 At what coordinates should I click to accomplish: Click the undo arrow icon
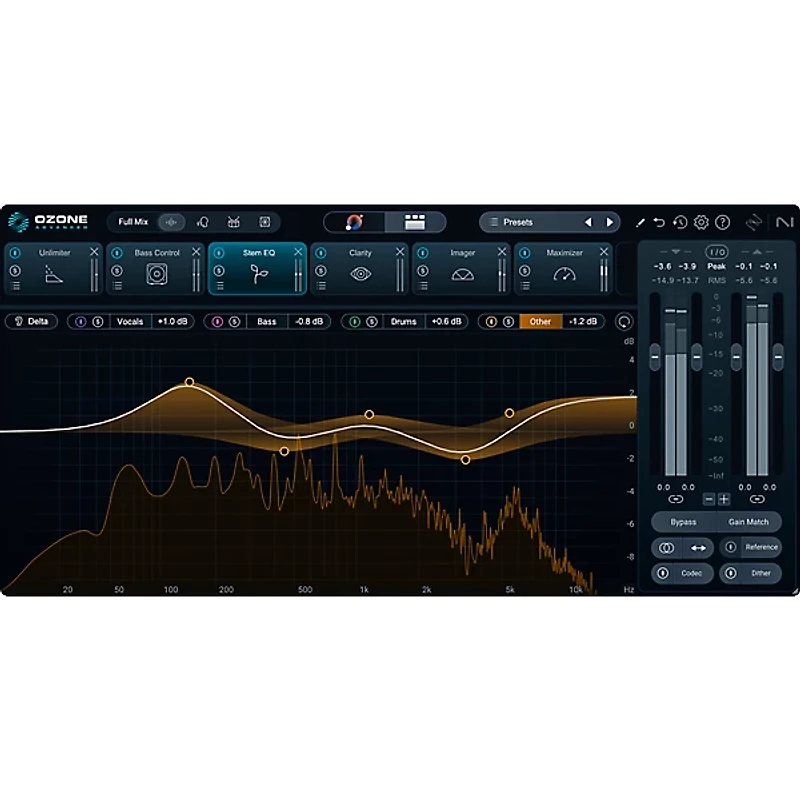click(657, 223)
